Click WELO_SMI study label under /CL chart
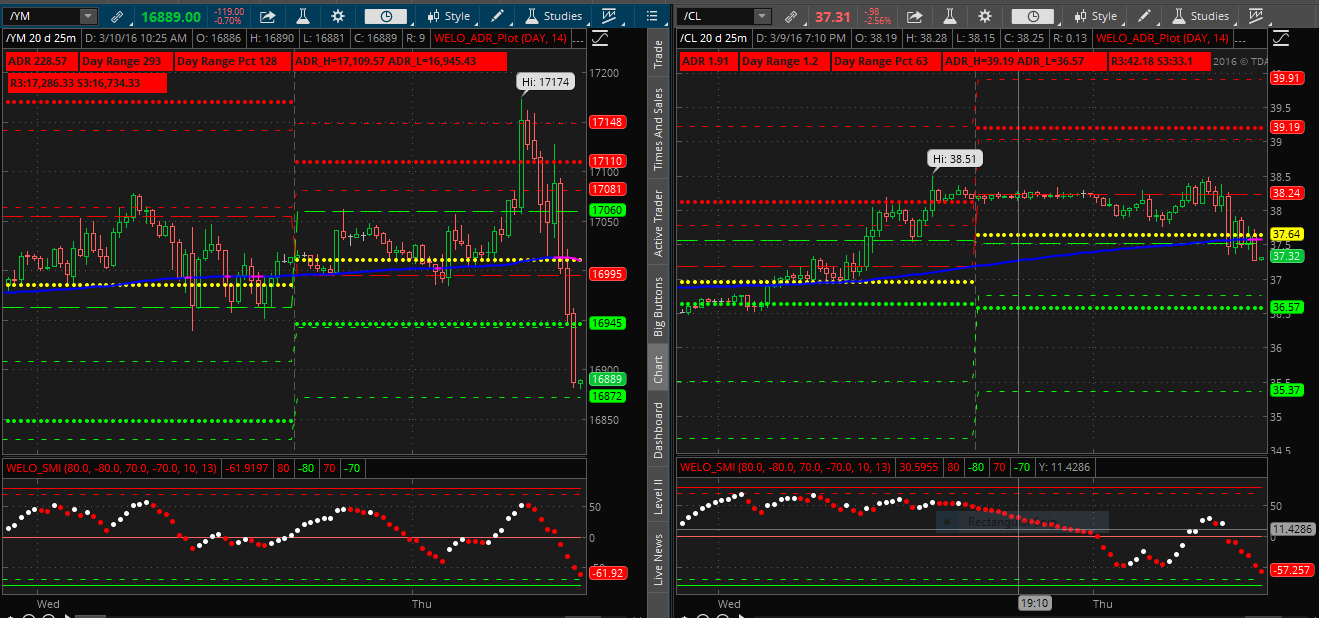 tap(785, 467)
